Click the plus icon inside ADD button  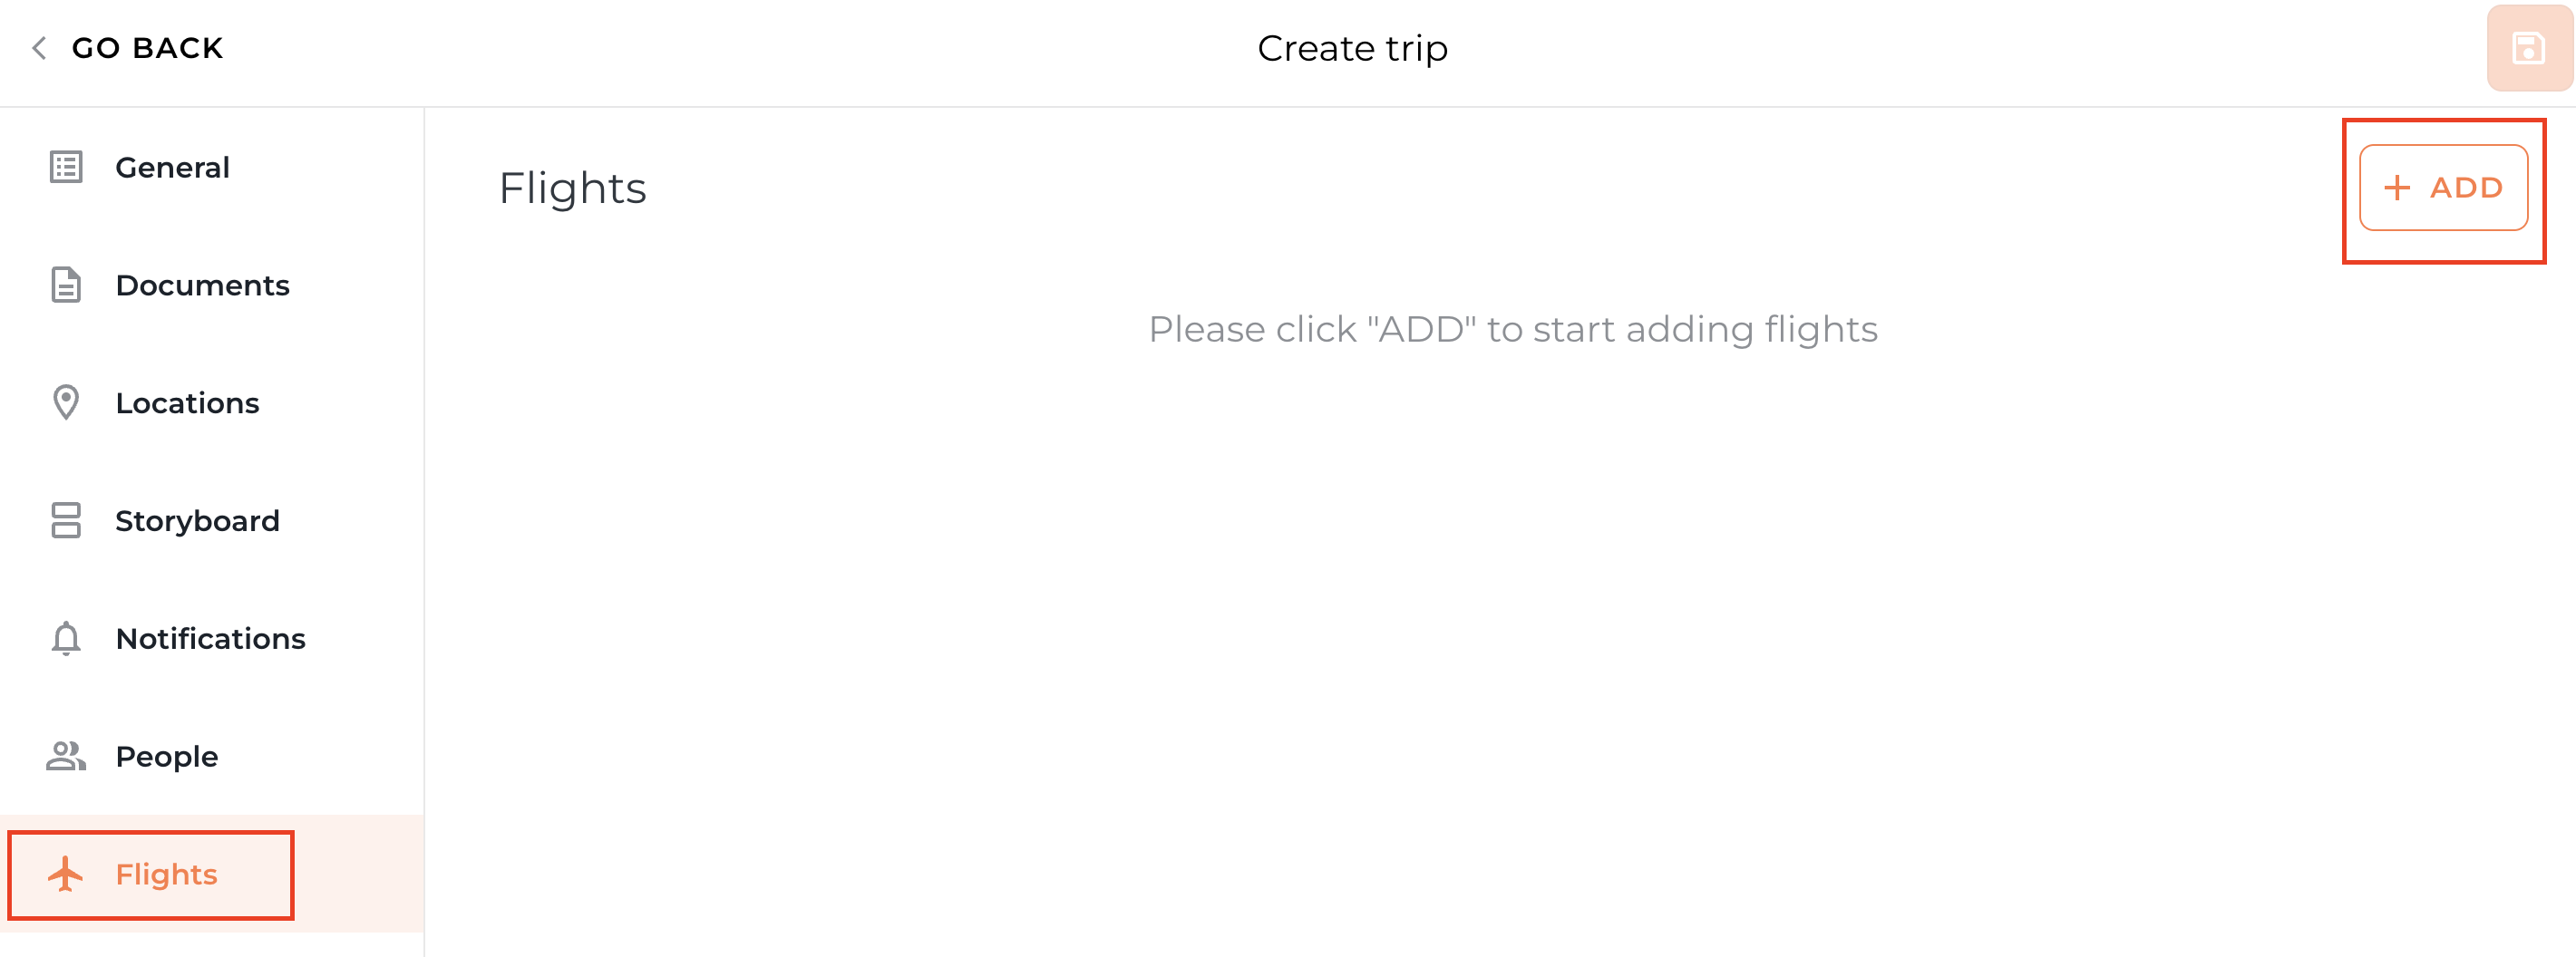2397,188
